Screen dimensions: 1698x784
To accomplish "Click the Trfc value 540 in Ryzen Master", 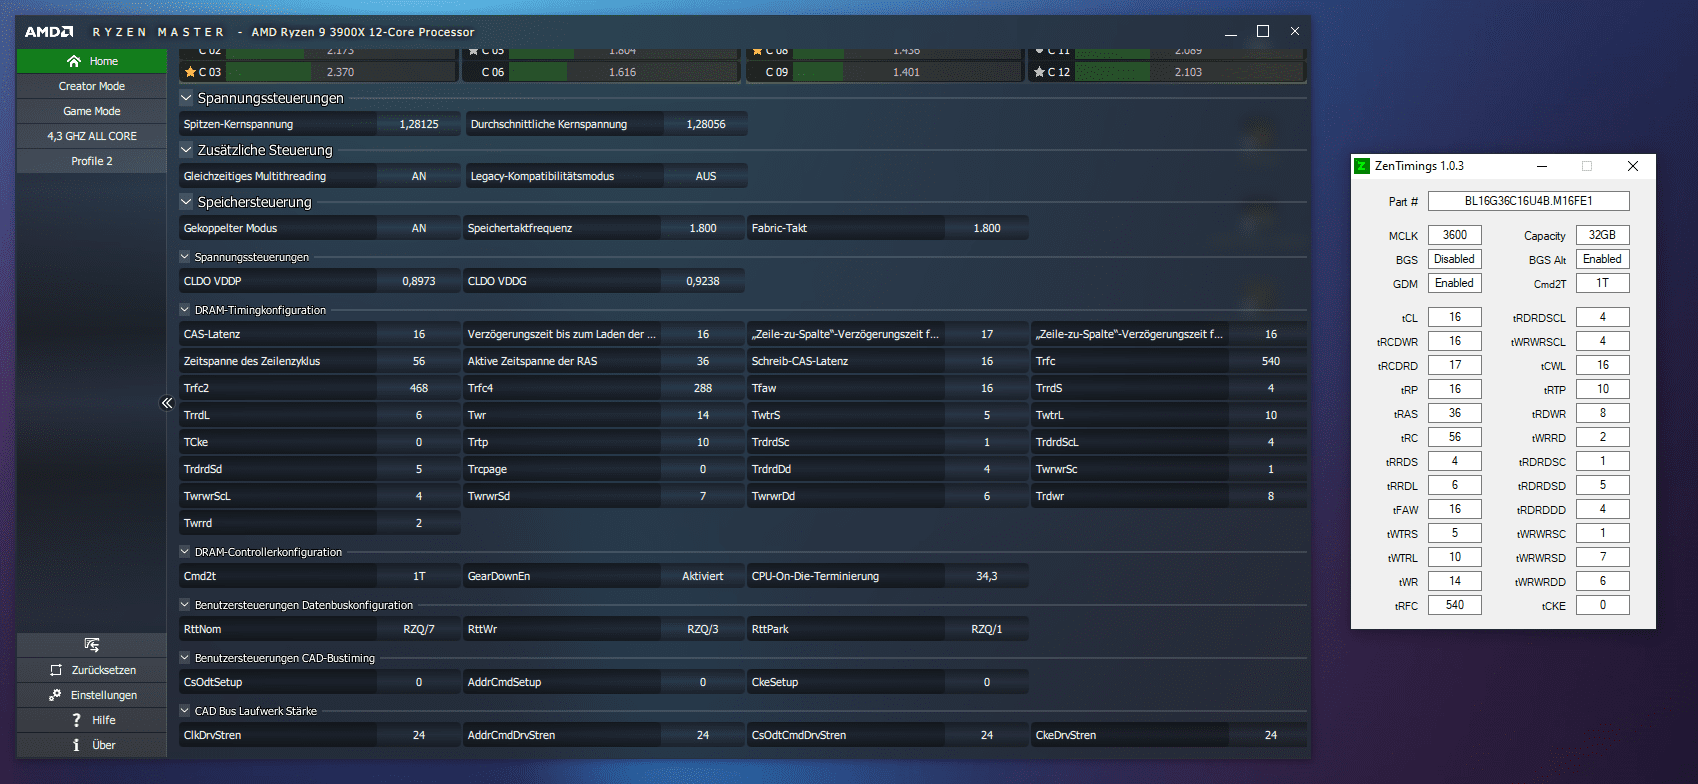I will pyautogui.click(x=1271, y=361).
